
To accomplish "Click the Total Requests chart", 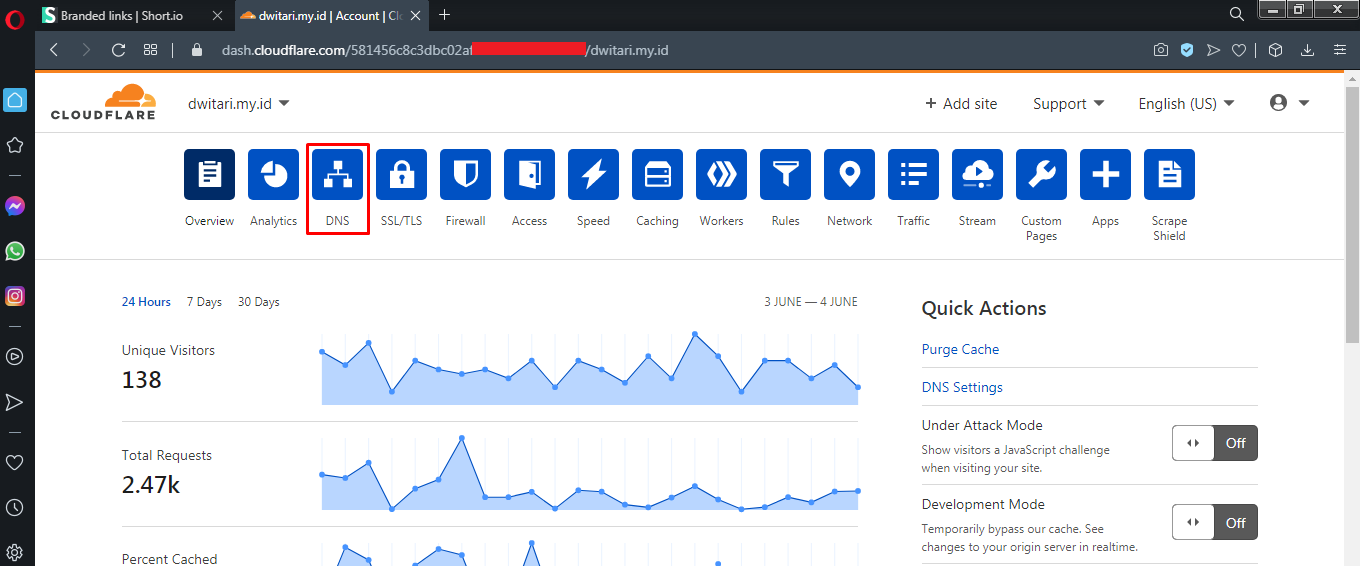I will [590, 474].
